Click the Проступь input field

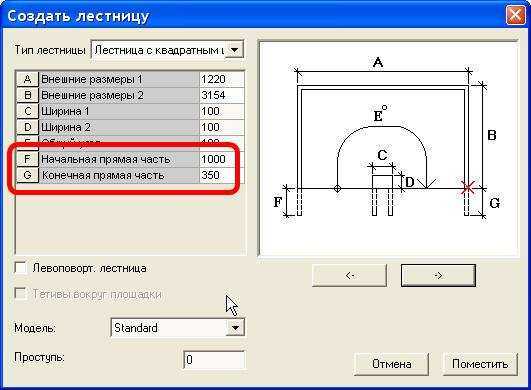click(x=214, y=360)
